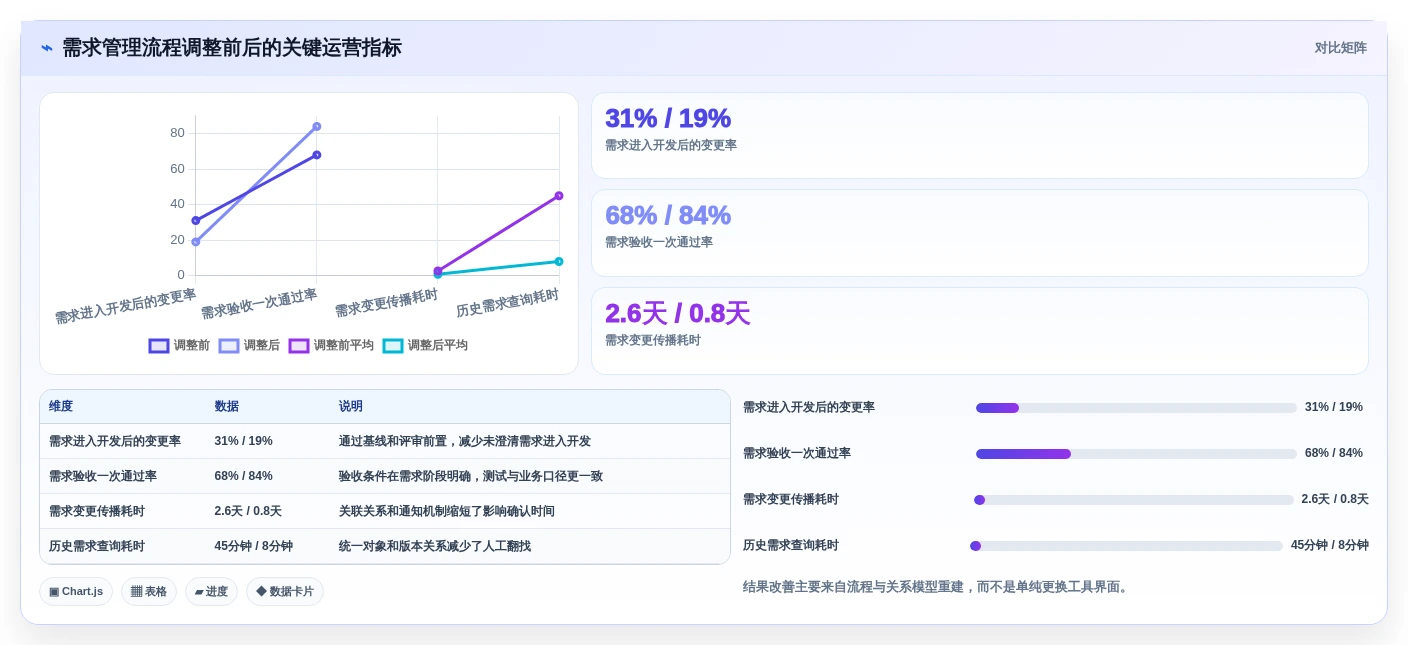Click the 数据卡片 tag chip

(x=285, y=592)
